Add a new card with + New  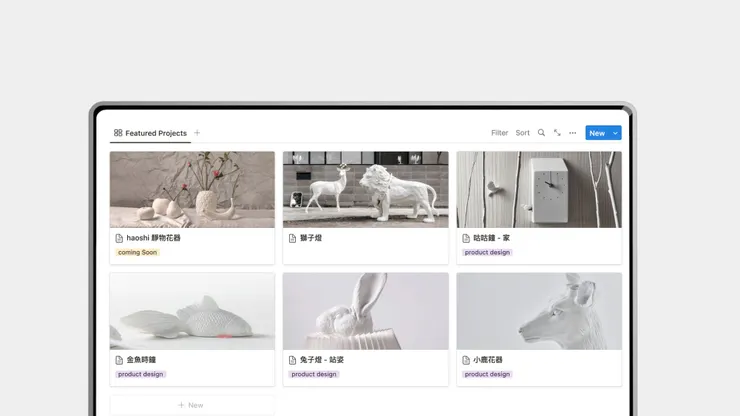pyautogui.click(x=192, y=405)
